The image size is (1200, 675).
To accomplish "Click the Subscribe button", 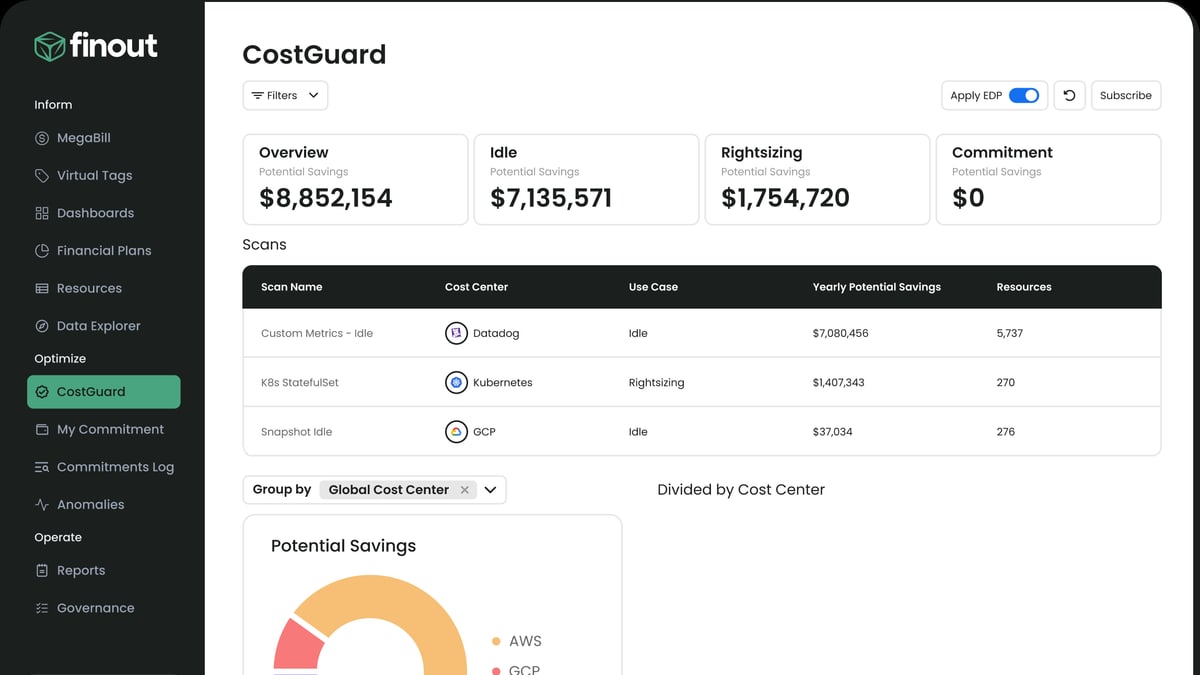I will coord(1126,96).
